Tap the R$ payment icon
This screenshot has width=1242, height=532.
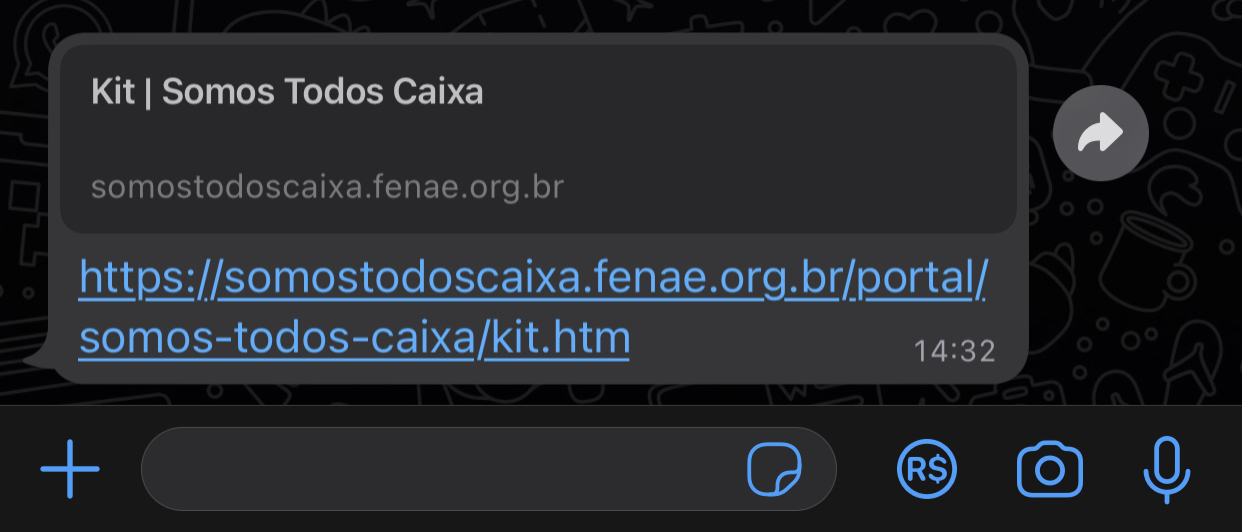click(927, 468)
